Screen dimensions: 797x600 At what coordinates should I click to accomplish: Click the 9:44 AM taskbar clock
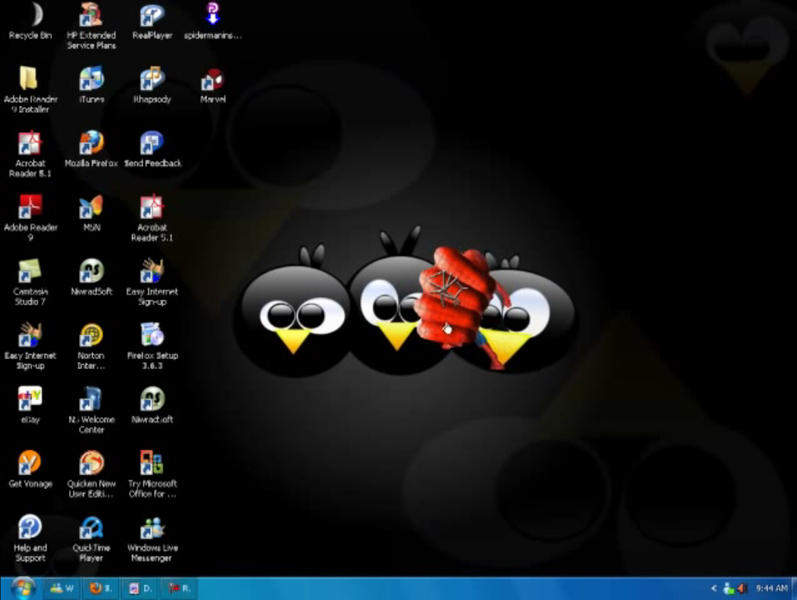[772, 588]
